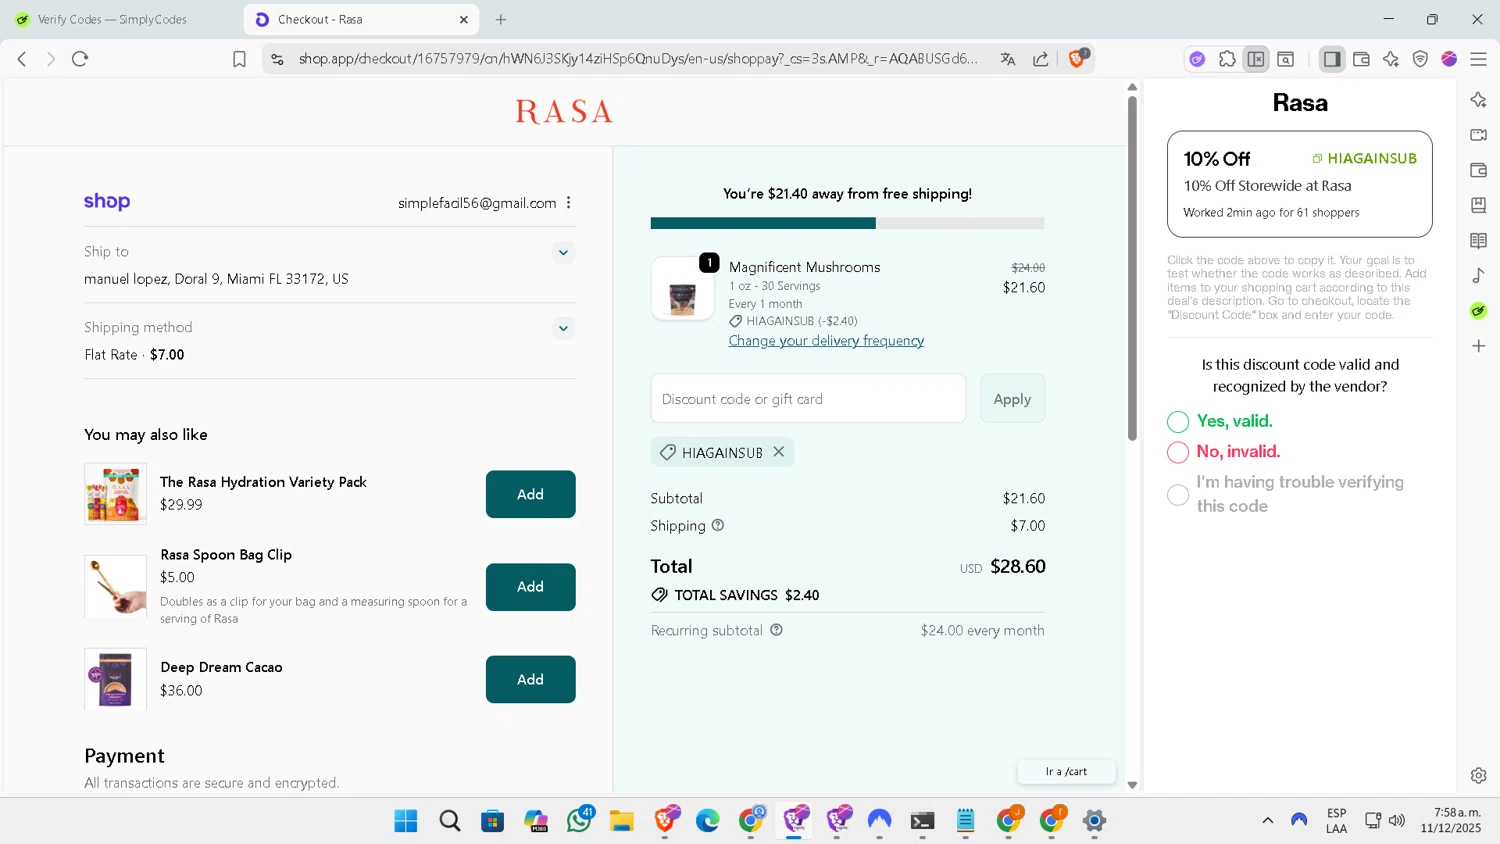The image size is (1500, 844).
Task: Click the address bar URL
Action: pyautogui.click(x=638, y=59)
